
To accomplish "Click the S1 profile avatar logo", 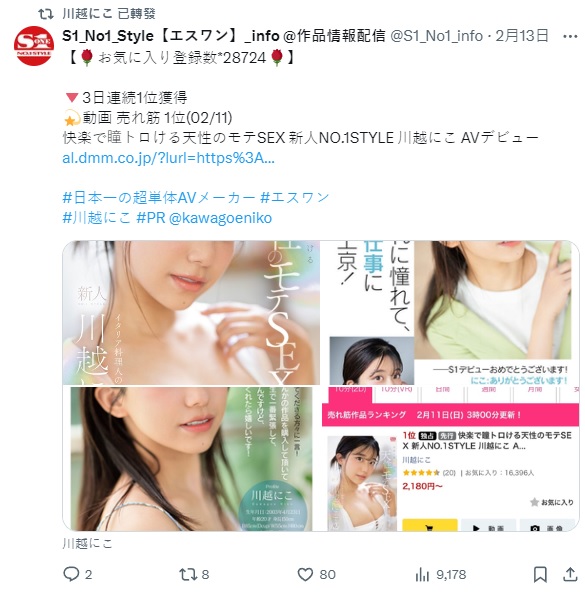I will [x=34, y=46].
